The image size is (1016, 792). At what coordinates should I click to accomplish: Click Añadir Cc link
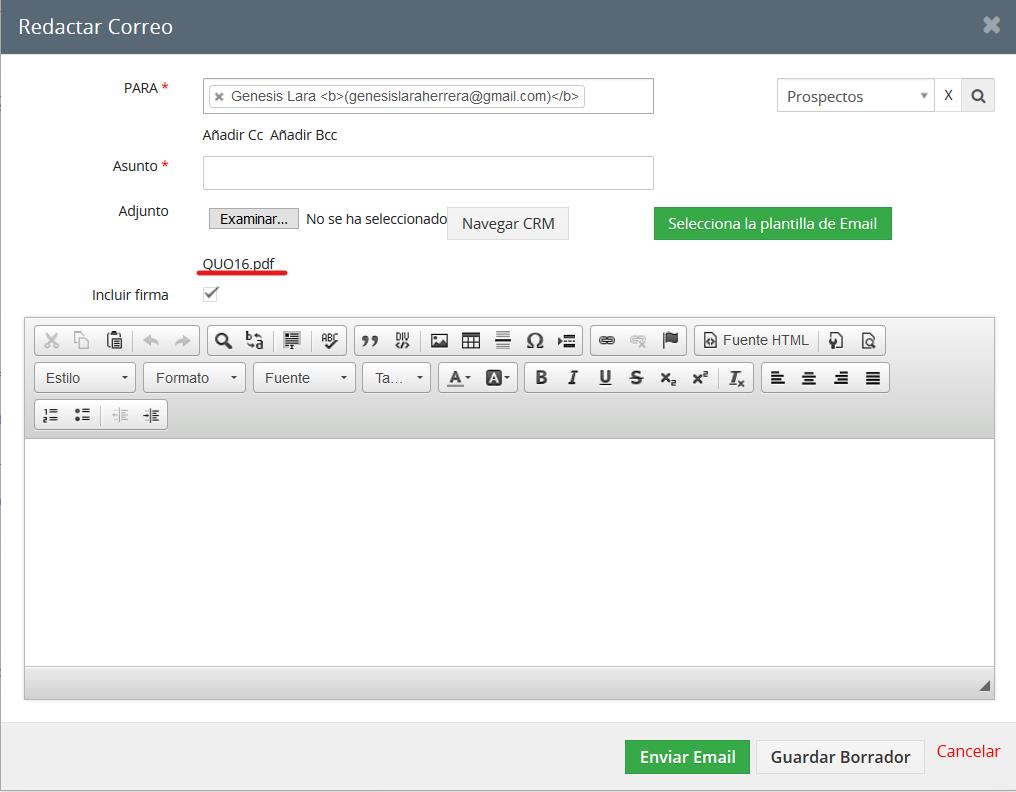click(233, 135)
